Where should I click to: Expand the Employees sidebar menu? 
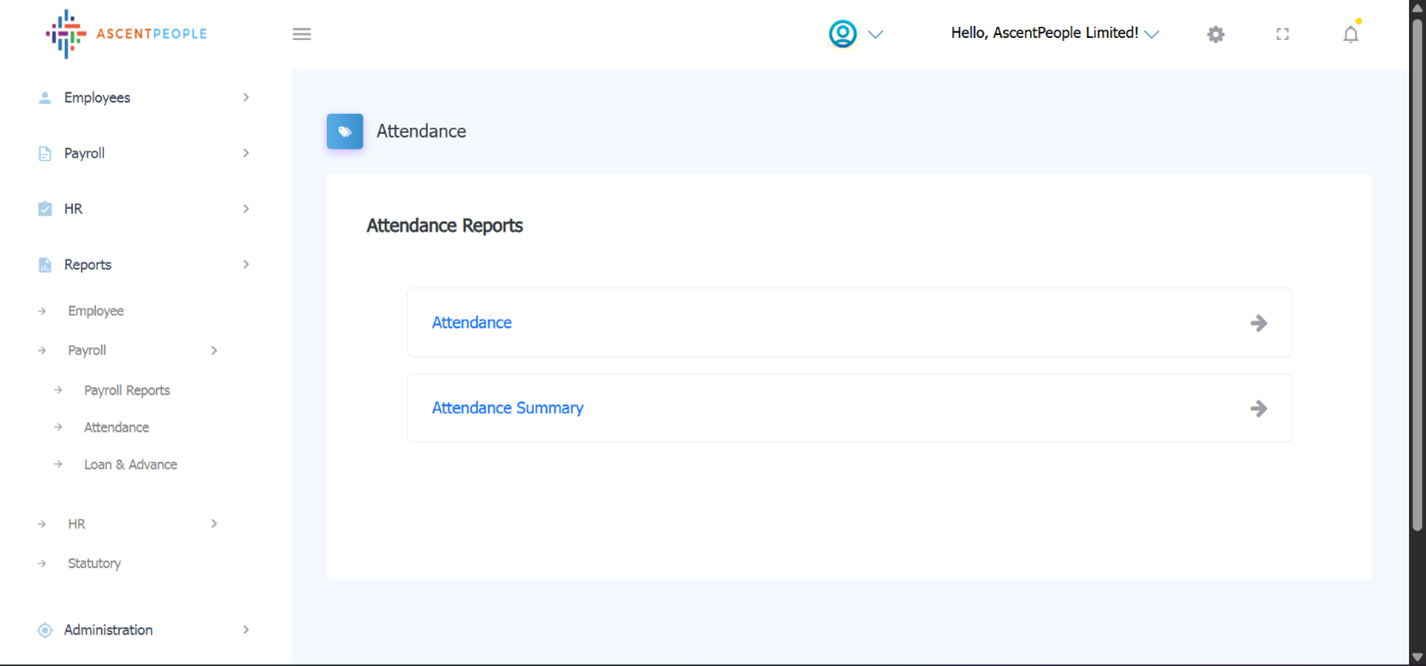tap(97, 98)
